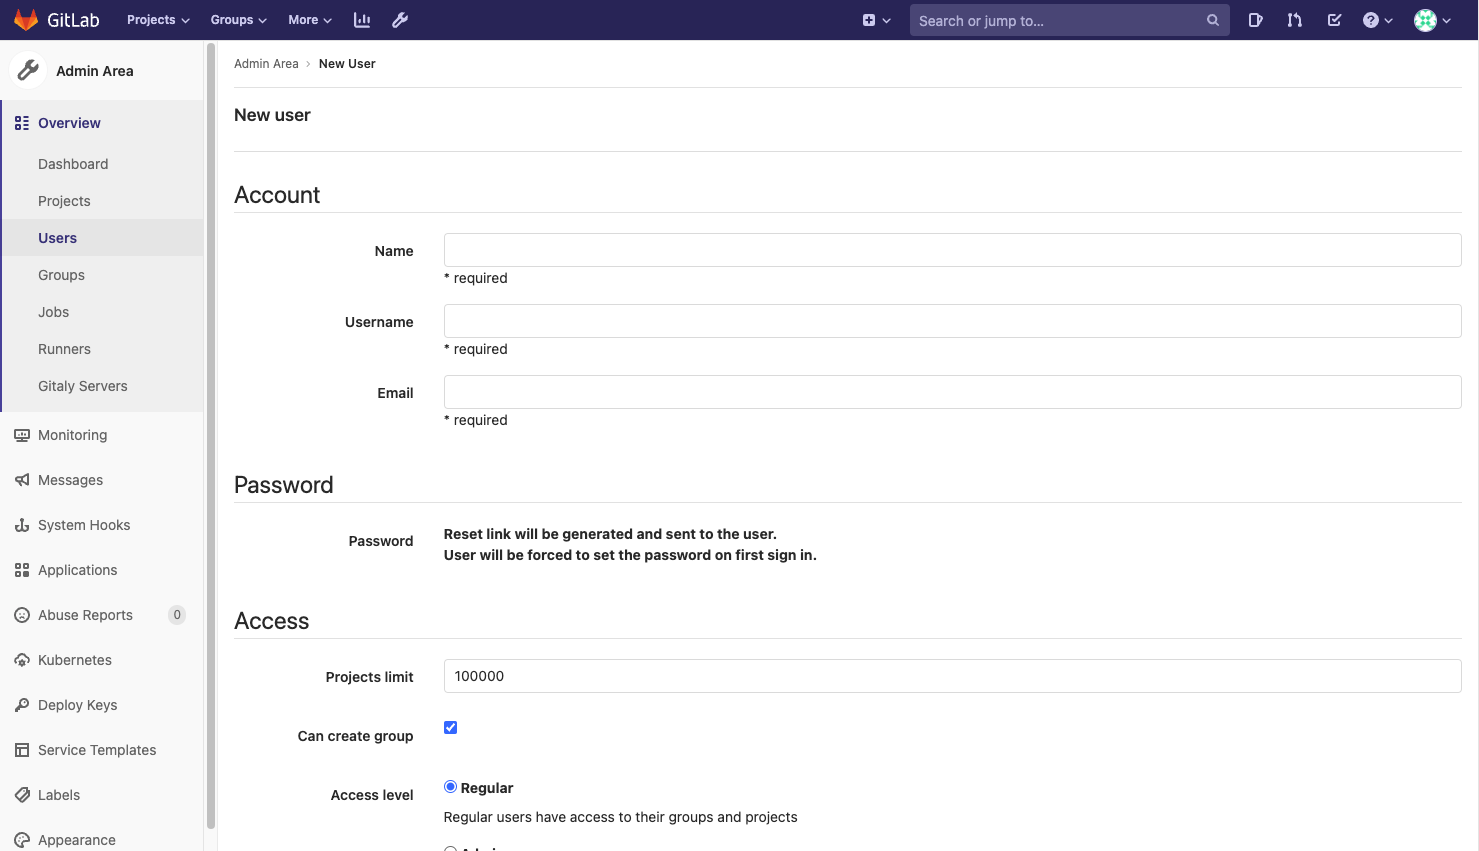Click the GitLab fox logo
The width and height of the screenshot is (1479, 851).
[26, 20]
